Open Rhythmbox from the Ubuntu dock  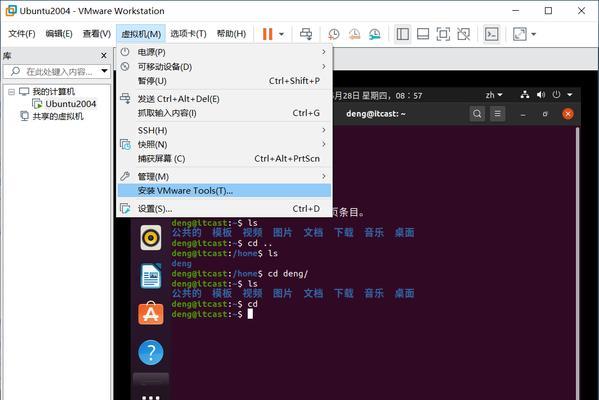coord(151,238)
